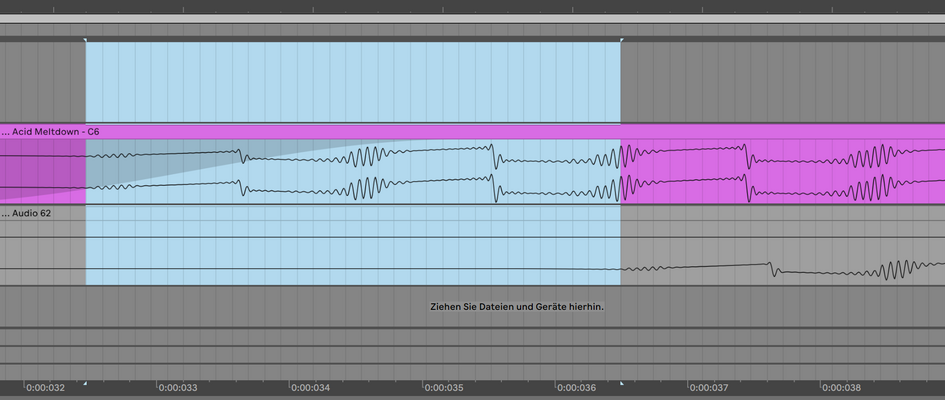
Task: Select the loop brace end handle at top
Action: [x=621, y=40]
